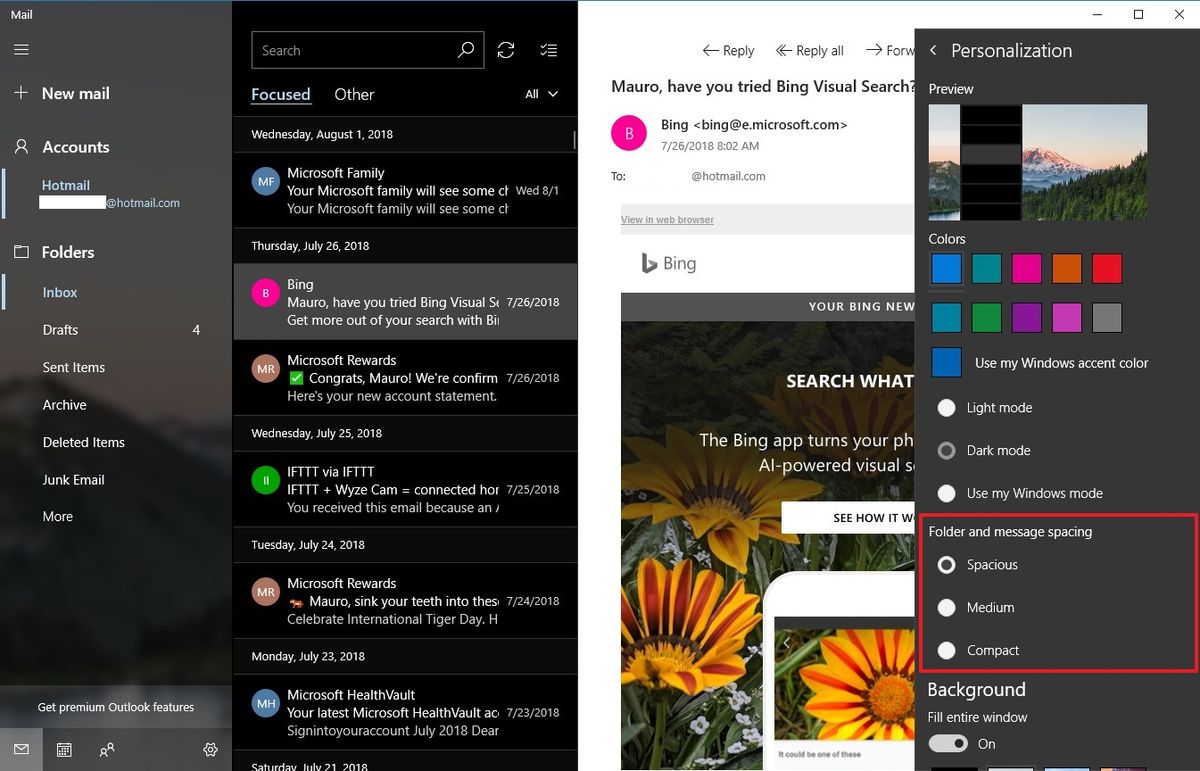1200x771 pixels.
Task: Enable Light mode
Action: click(946, 408)
